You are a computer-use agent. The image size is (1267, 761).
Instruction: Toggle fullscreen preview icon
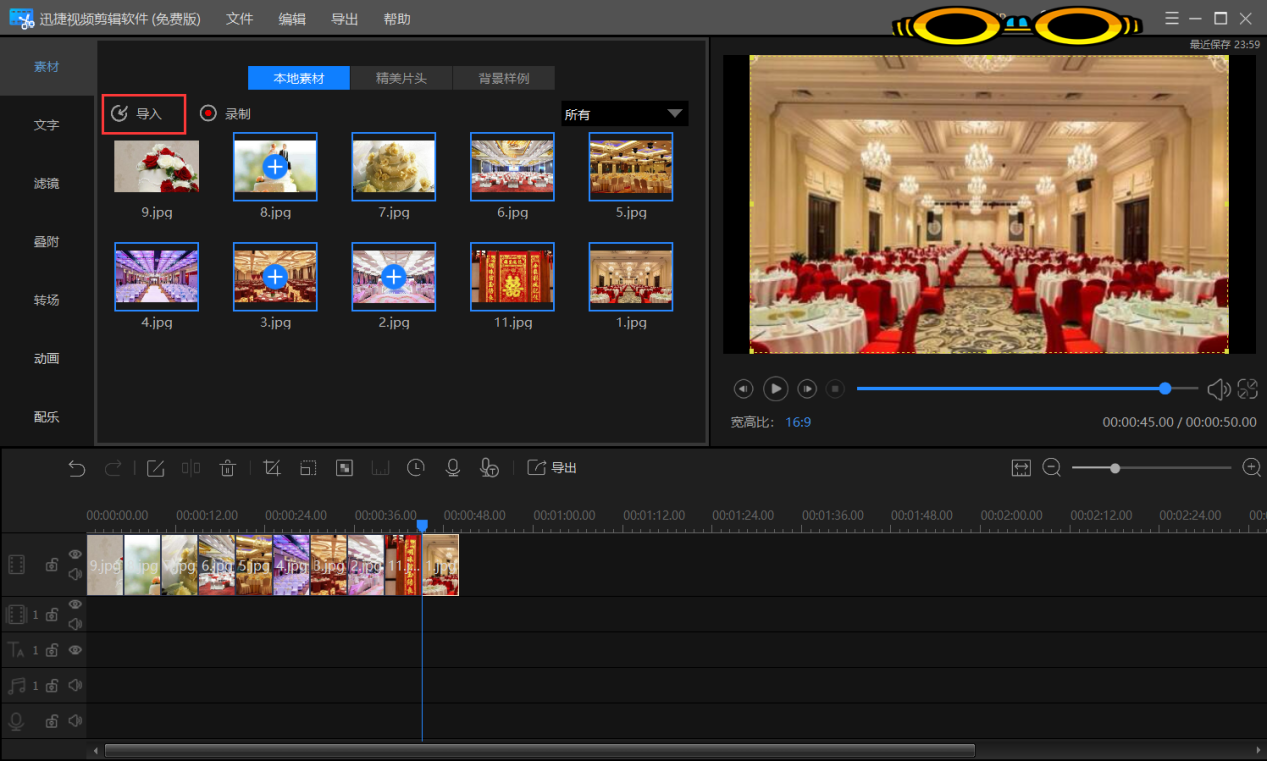1247,389
